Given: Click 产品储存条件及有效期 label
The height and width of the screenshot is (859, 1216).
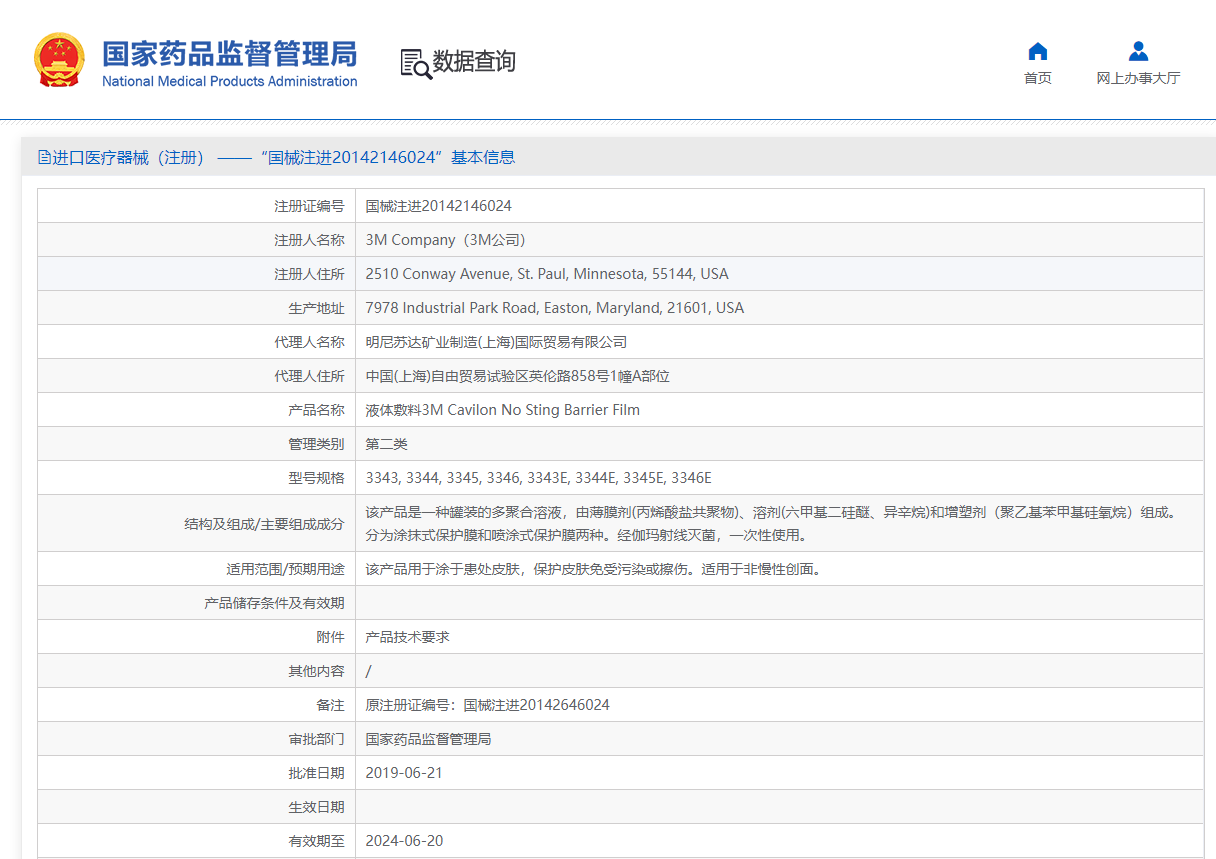Looking at the screenshot, I should pos(275,603).
